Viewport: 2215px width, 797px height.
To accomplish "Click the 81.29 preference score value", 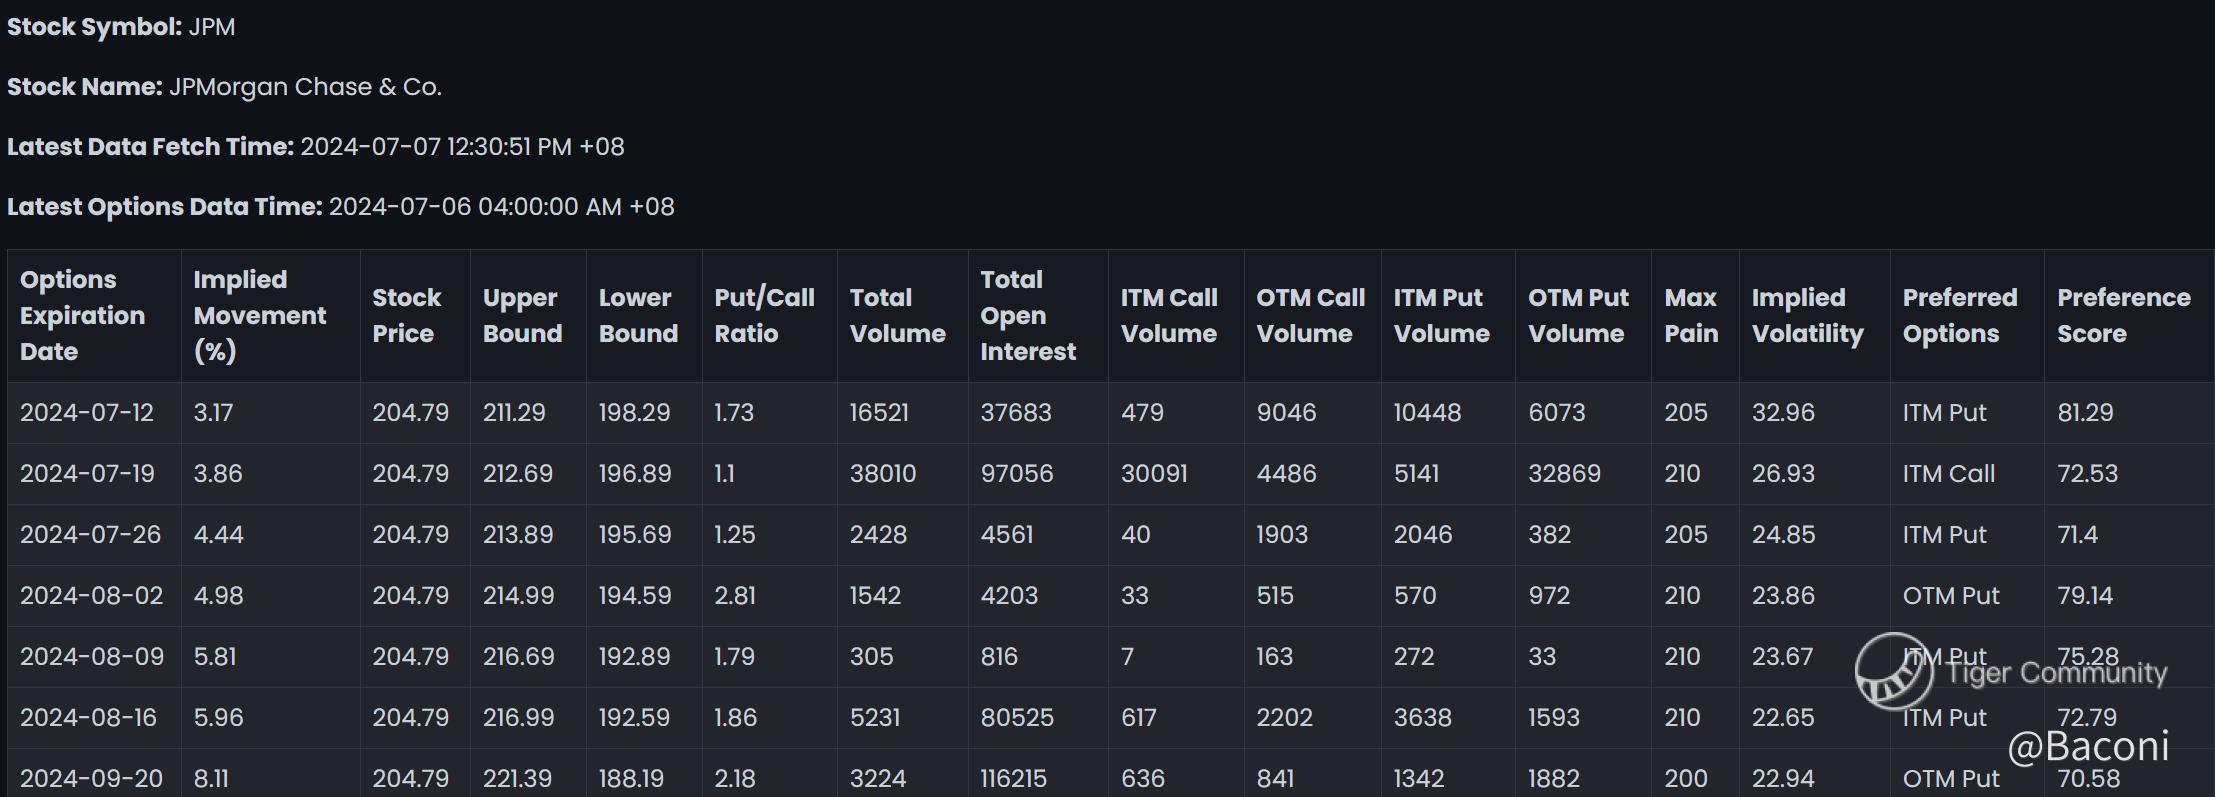I will pos(2085,413).
